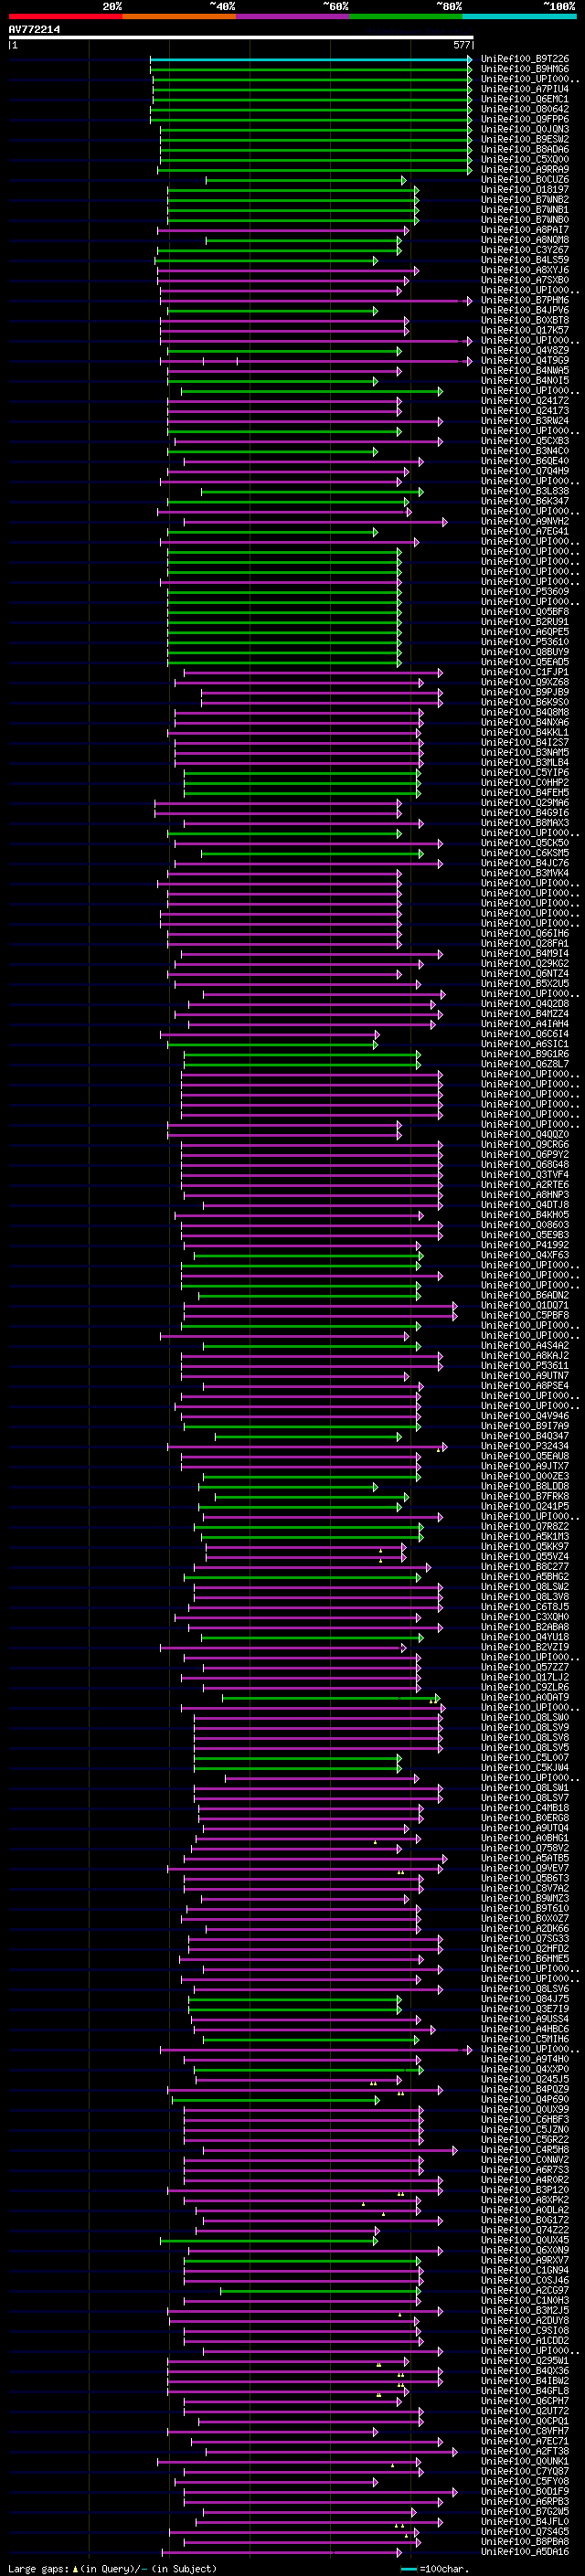Select the UniRef100_B8ADA6 label
The image size is (585, 2576).
click(x=525, y=149)
